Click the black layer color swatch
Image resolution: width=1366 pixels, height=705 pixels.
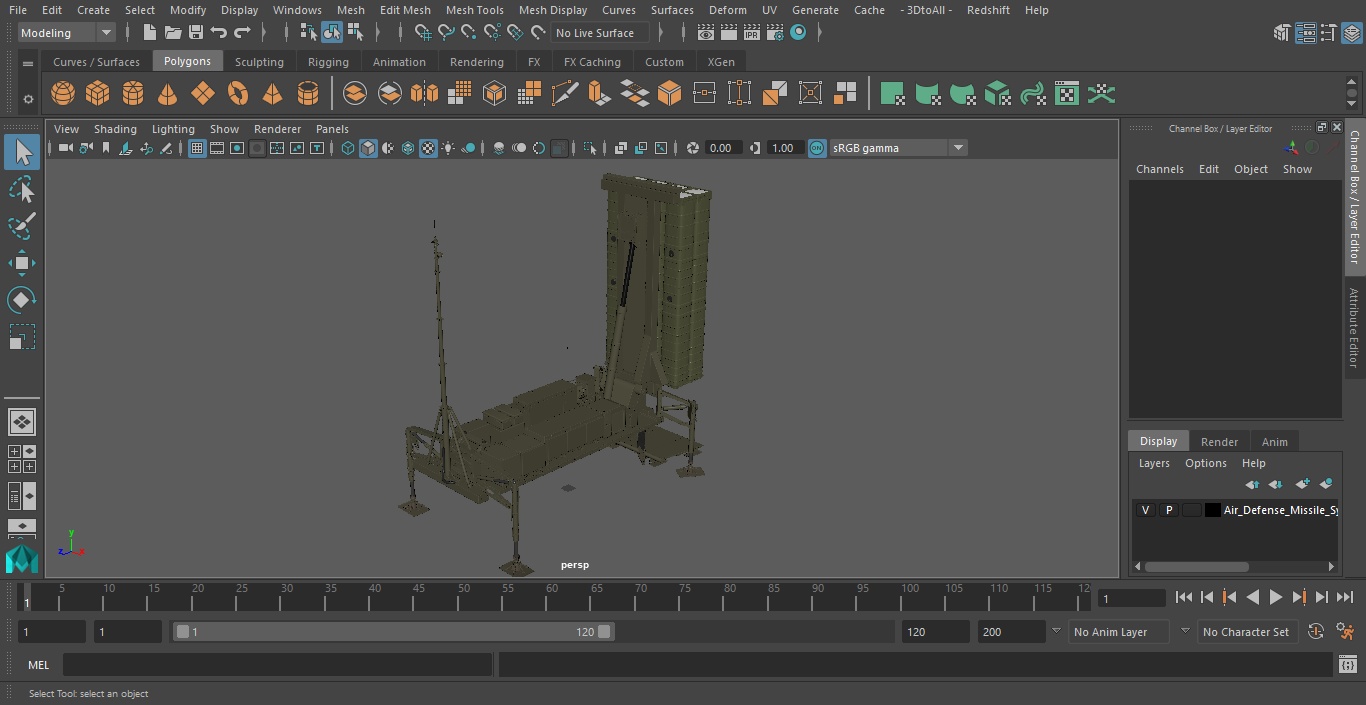point(1213,510)
